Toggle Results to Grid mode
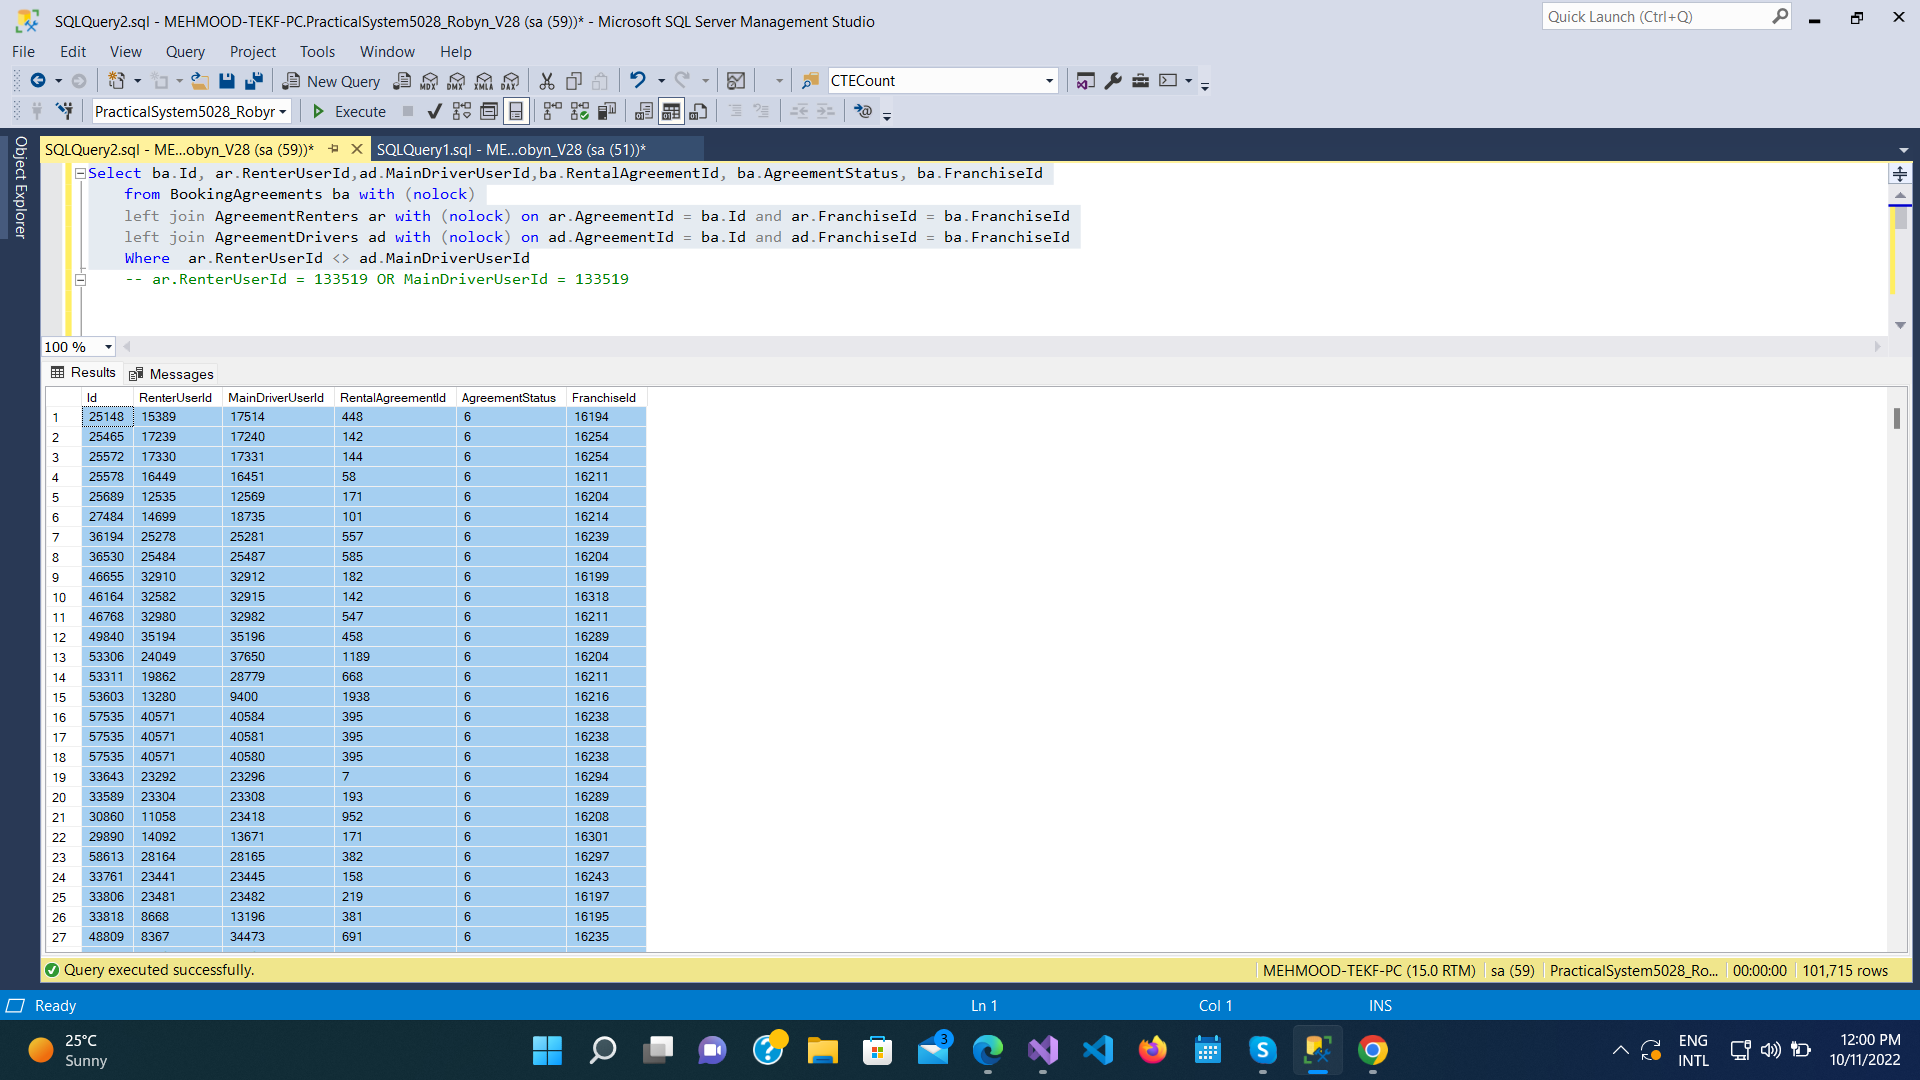This screenshot has height=1080, width=1920. [671, 111]
